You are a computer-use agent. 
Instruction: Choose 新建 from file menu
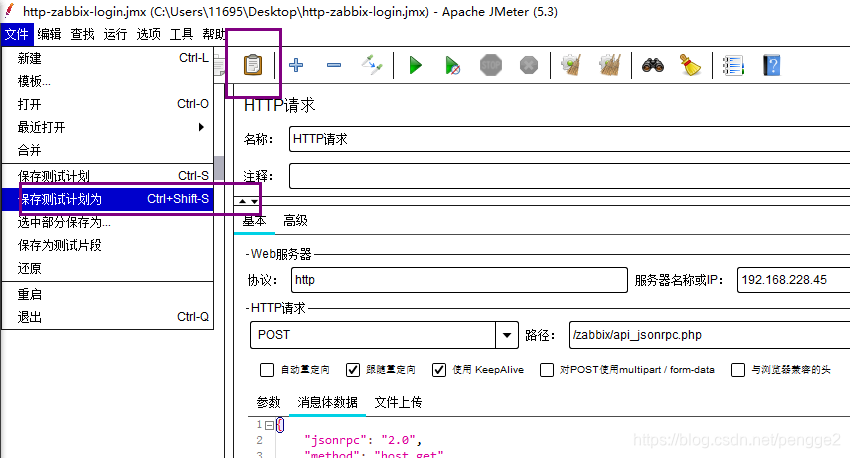coord(107,58)
